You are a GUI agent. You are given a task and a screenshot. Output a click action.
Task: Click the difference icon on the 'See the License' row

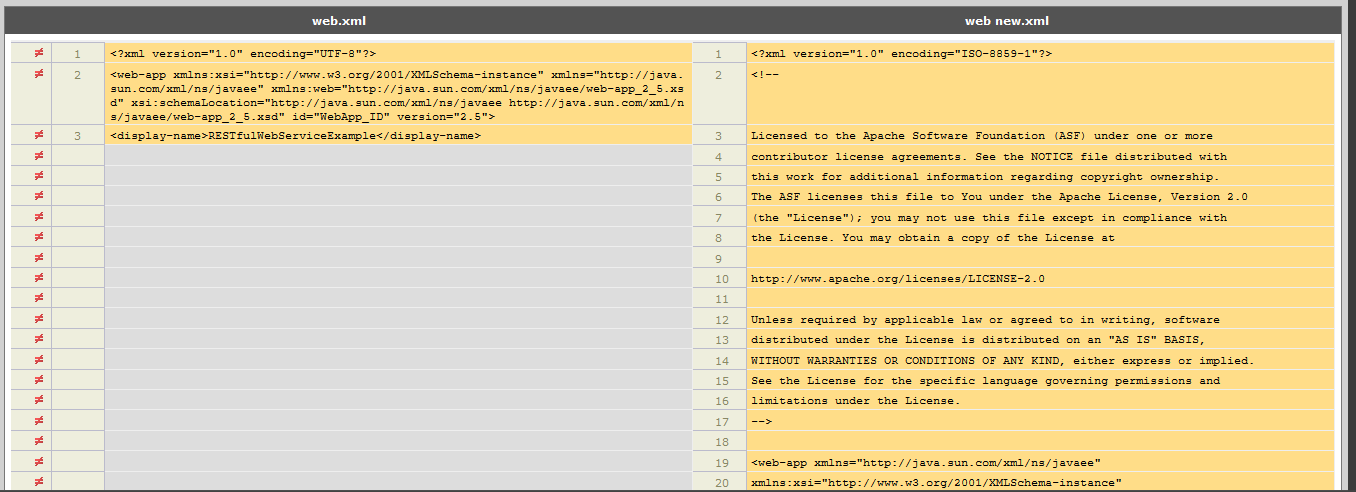click(x=39, y=380)
